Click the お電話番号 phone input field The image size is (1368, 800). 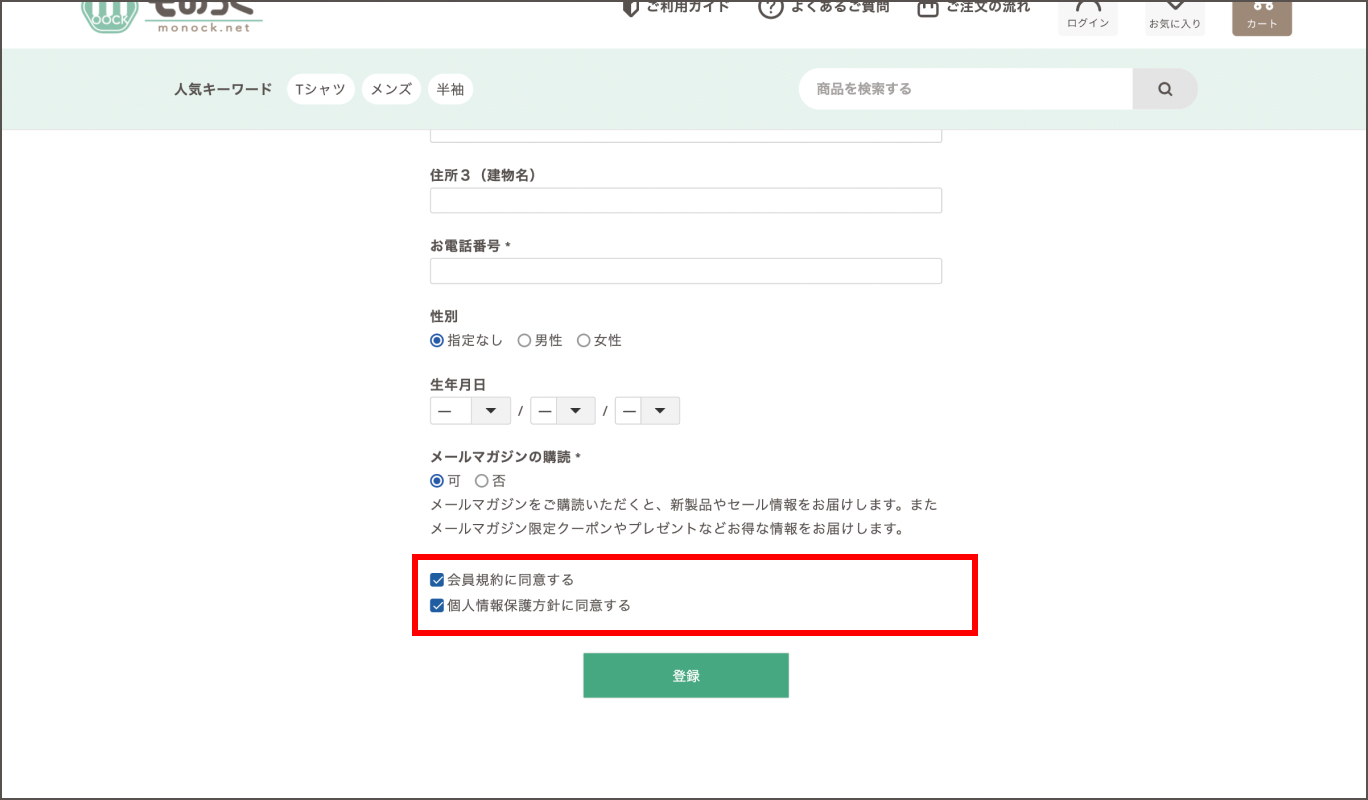pos(685,271)
